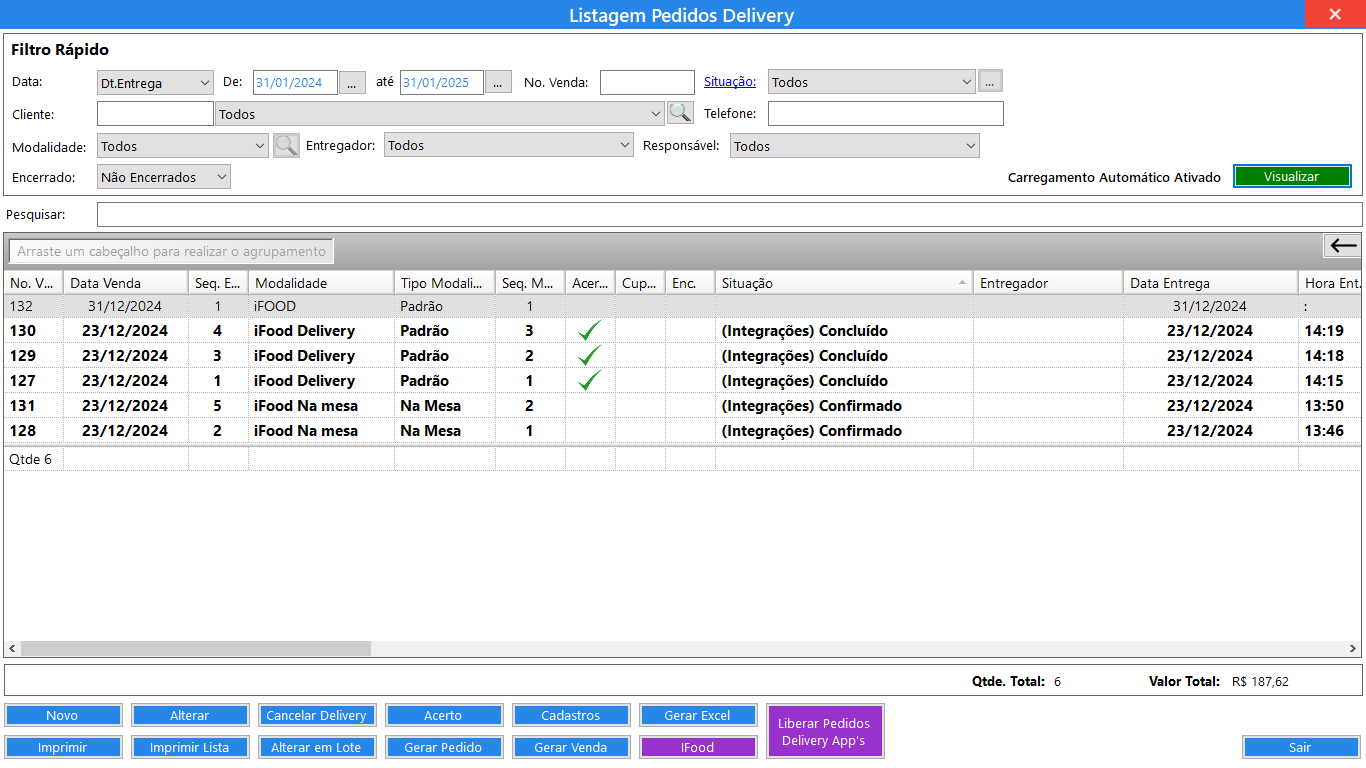The width and height of the screenshot is (1366, 768).
Task: Click the De date field 31/01/2024
Action: coord(295,83)
